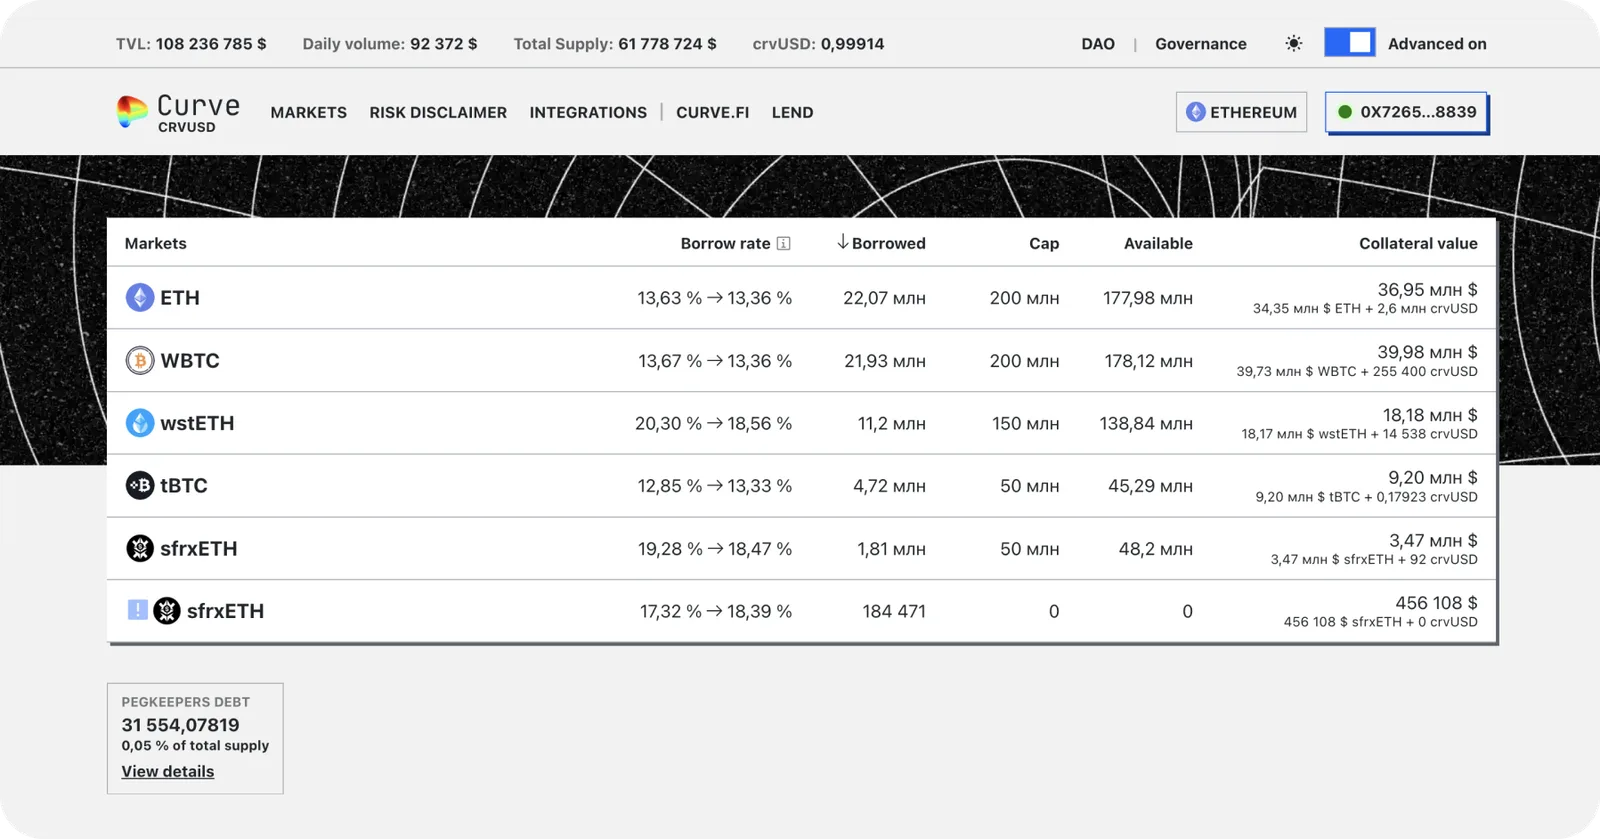
Task: Sort by the Borrow rate column header
Action: (725, 243)
